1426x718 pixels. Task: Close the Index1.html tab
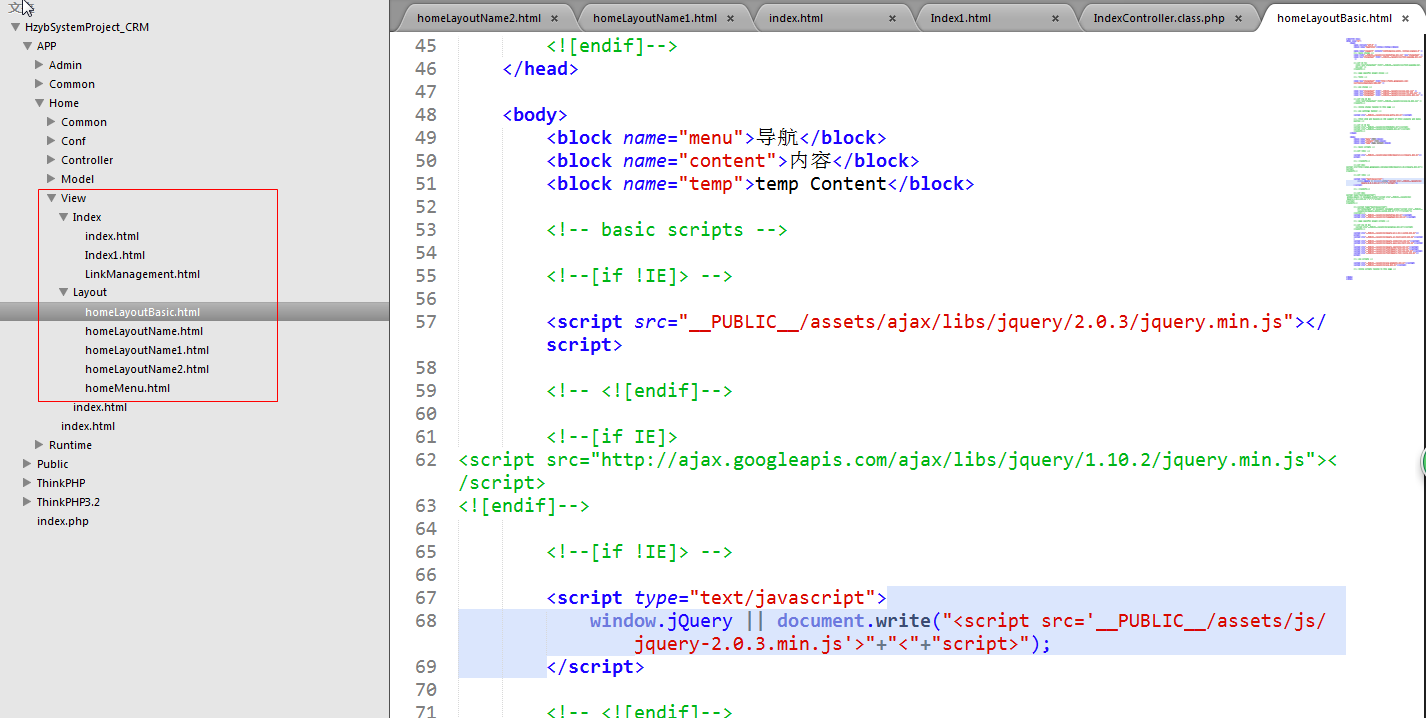(1056, 18)
